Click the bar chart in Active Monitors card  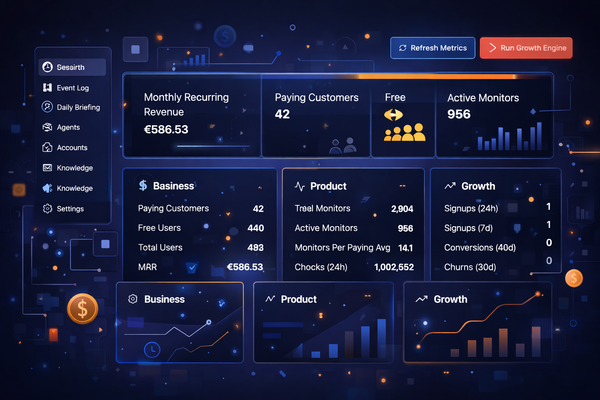(510, 136)
